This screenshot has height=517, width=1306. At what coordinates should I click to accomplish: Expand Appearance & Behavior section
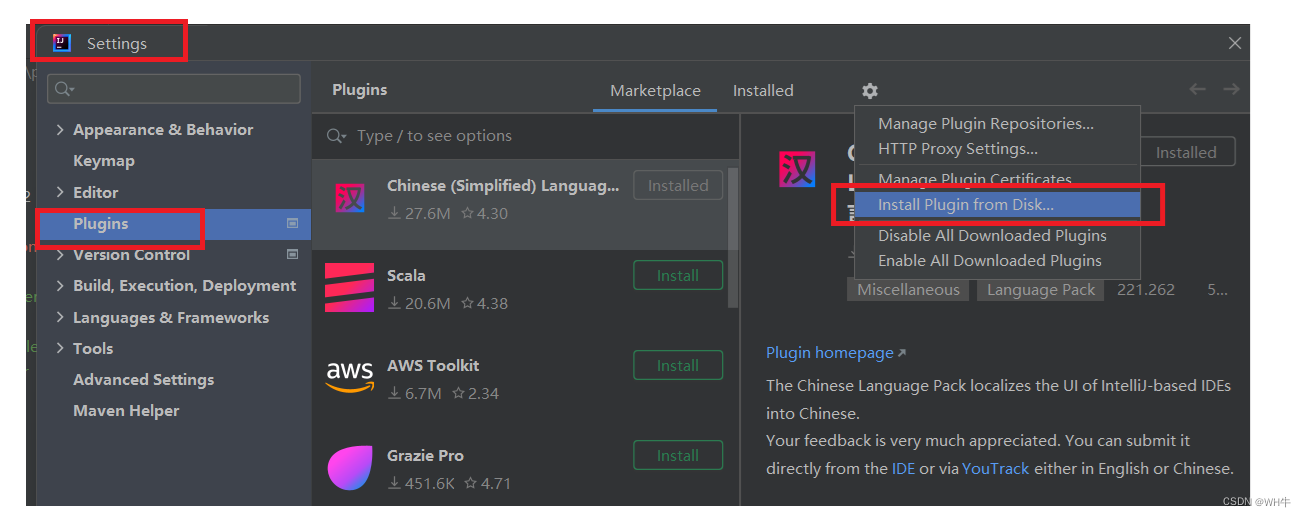pos(60,130)
